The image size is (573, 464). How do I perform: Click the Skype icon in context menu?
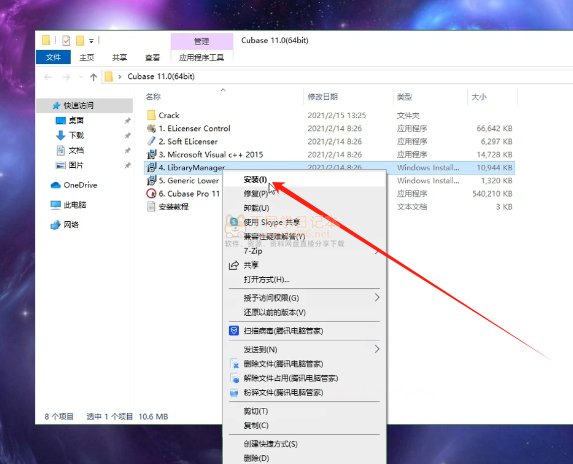234,222
